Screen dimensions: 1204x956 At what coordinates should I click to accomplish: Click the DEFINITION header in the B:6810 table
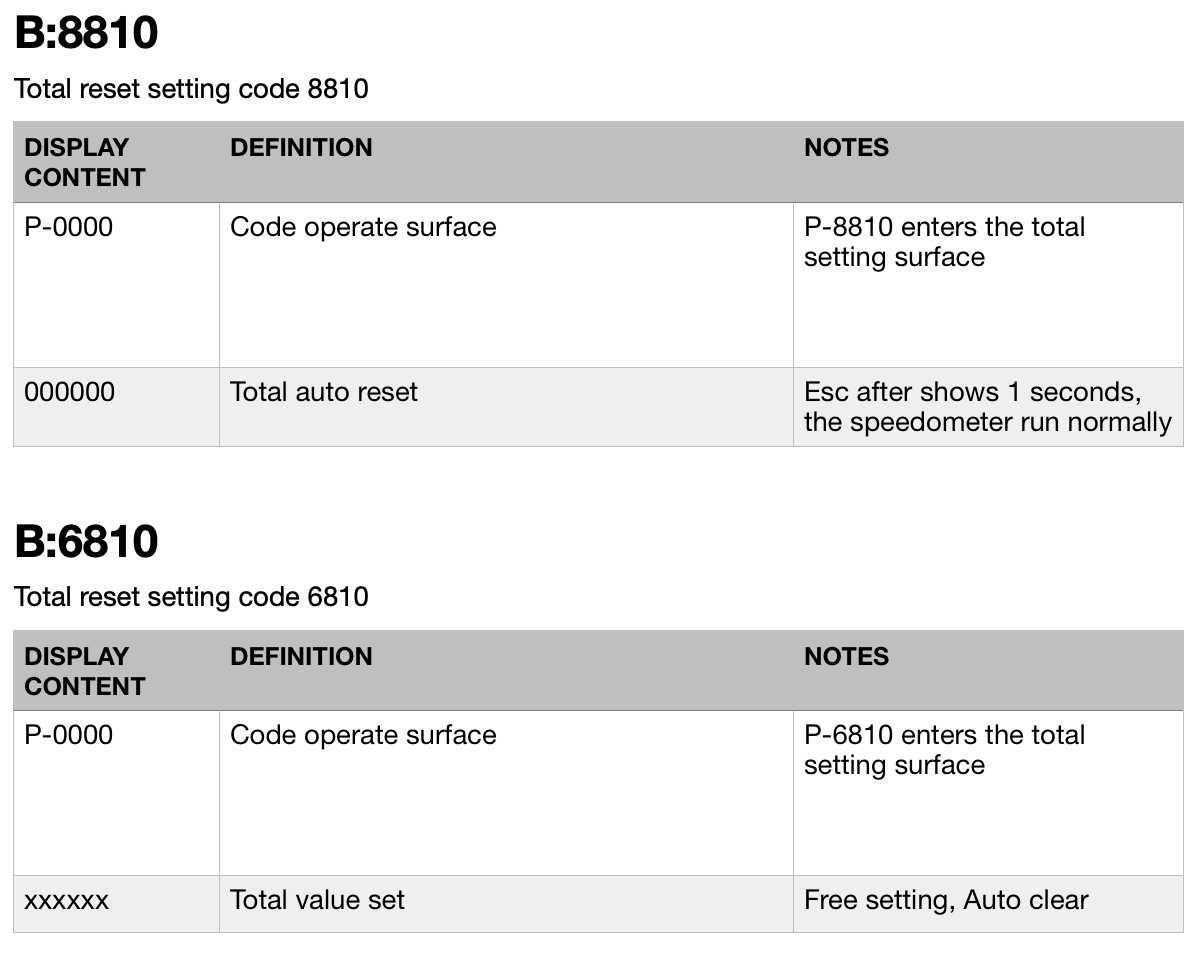coord(301,656)
